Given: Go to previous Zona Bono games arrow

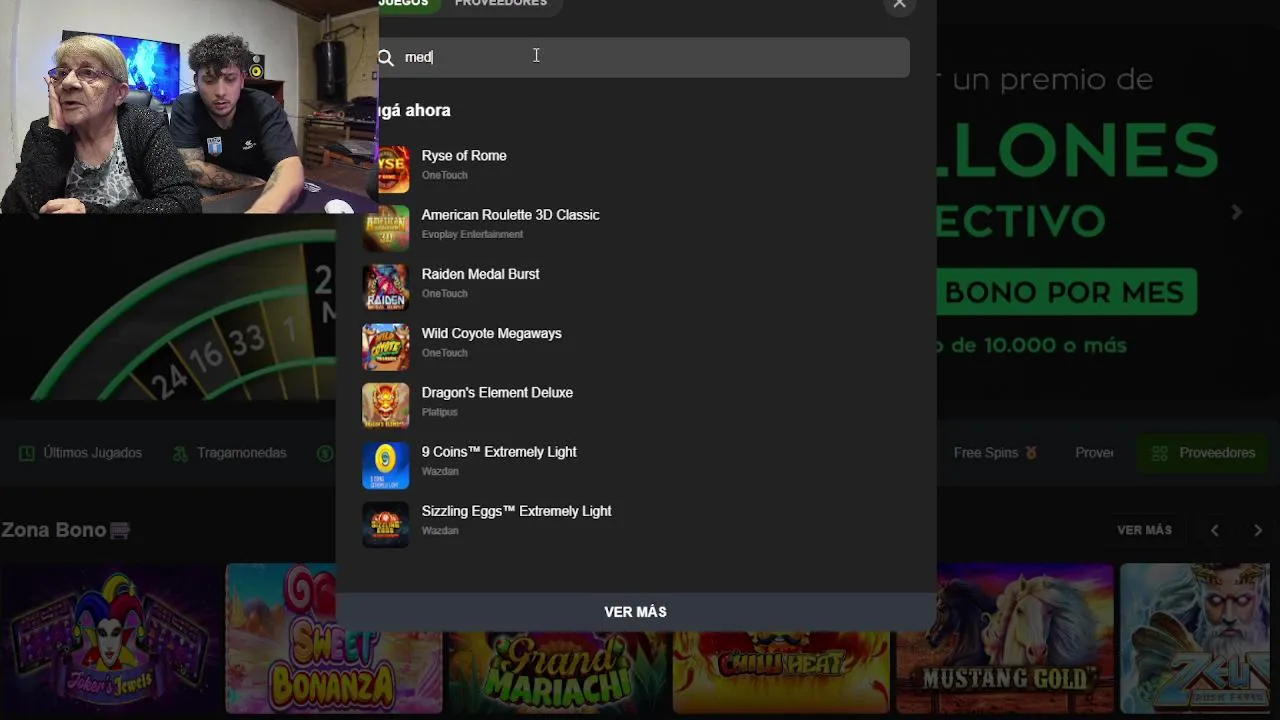Looking at the screenshot, I should point(1215,531).
